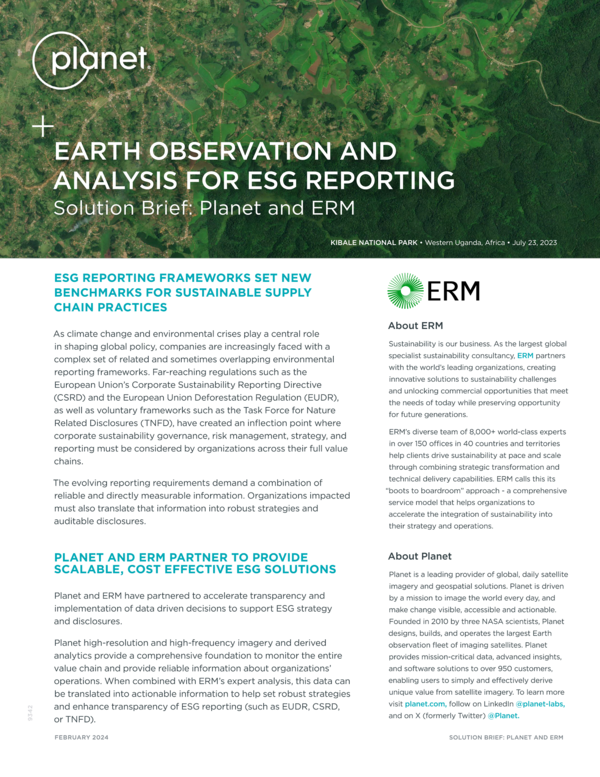Open the planet.com link
Image resolution: width=600 pixels, height=777 pixels.
pos(425,704)
